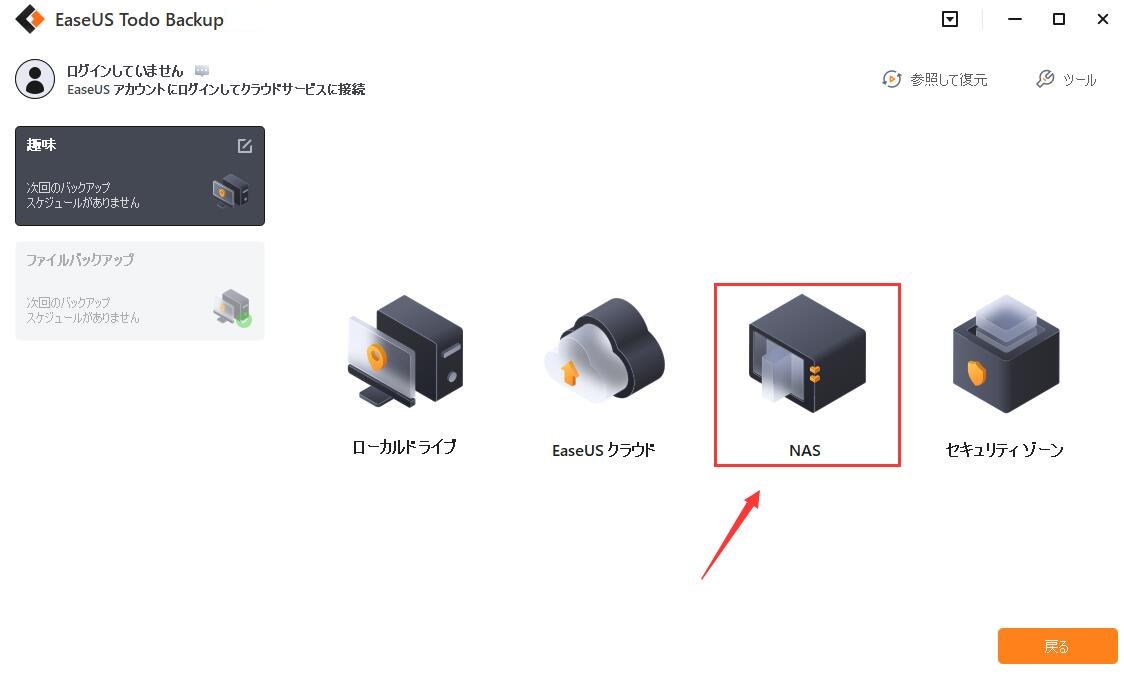Click the ログインしていません login text
This screenshot has width=1124, height=686.
coord(125,70)
